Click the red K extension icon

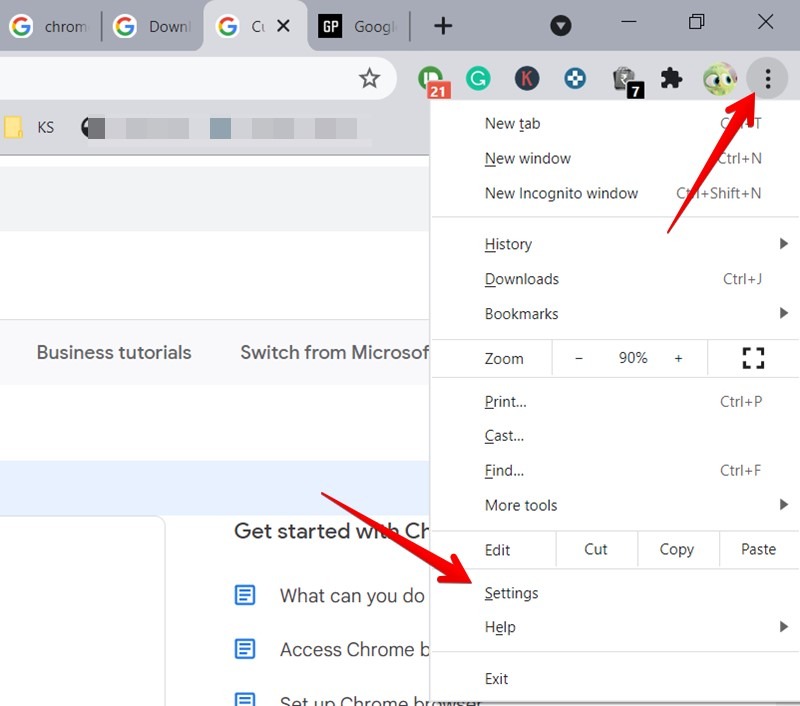[x=527, y=78]
